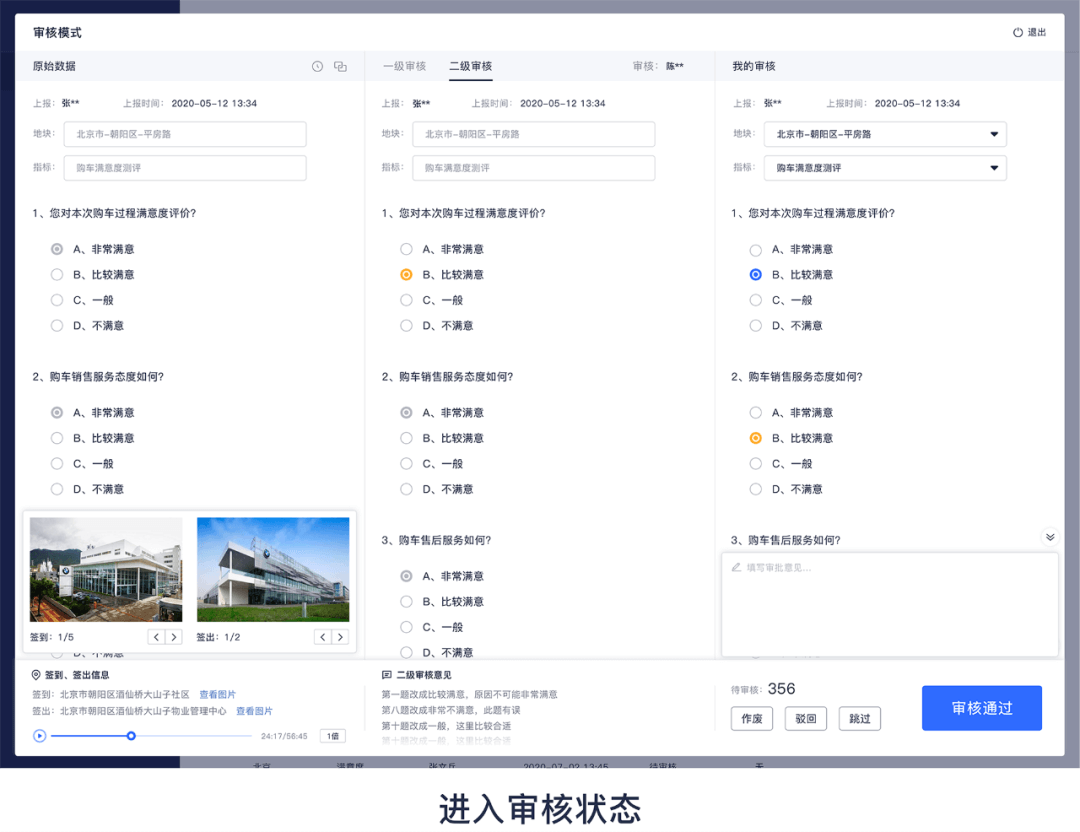Screen dimensions: 1080x832
Task: Switch to the 二级审核 tab
Action: coord(470,66)
